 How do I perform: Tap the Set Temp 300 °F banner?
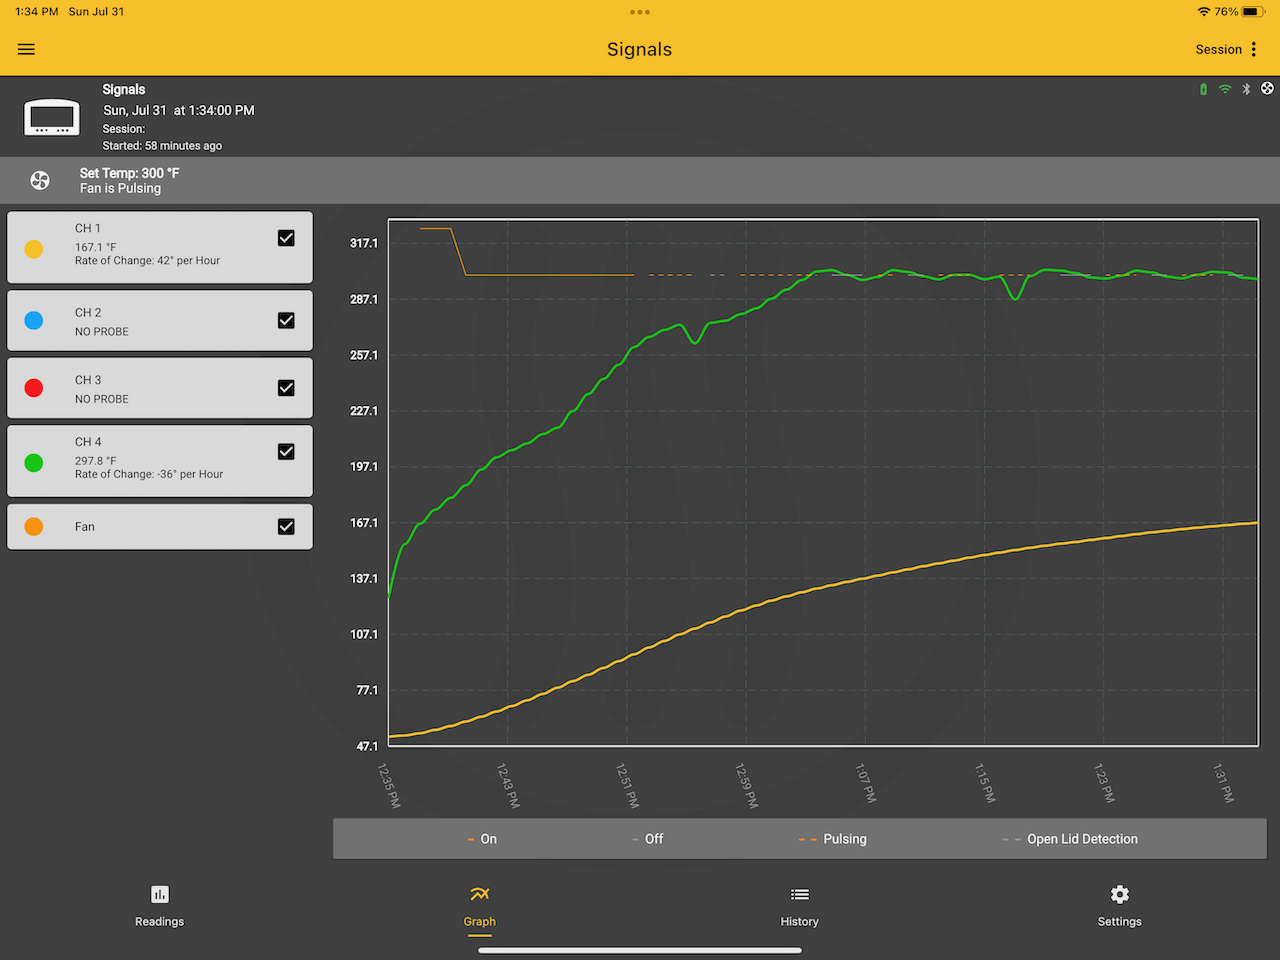[130, 181]
